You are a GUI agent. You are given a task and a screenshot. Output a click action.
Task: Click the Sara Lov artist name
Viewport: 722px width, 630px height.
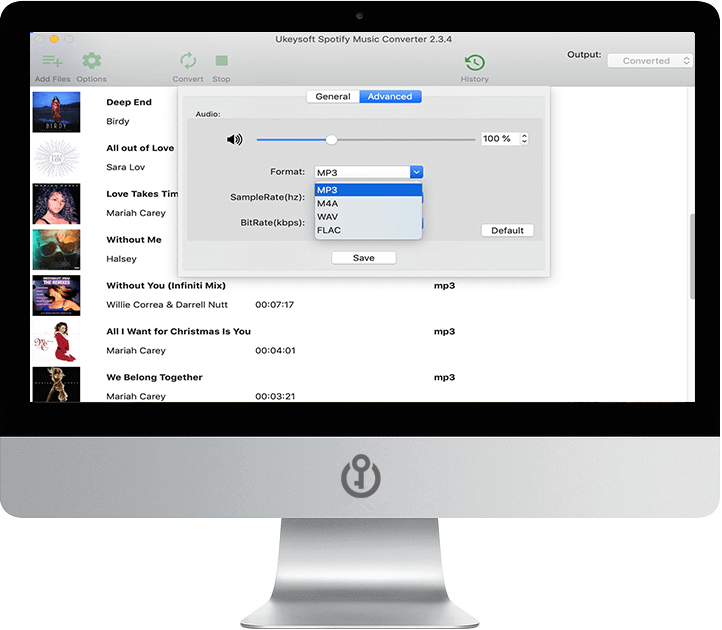click(126, 167)
